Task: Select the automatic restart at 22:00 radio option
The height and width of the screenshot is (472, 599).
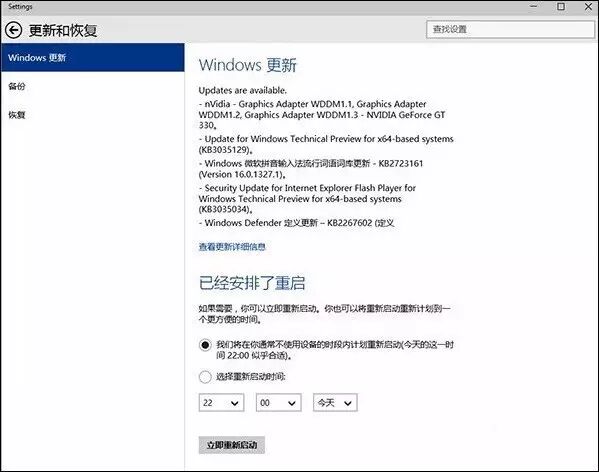Action: coord(205,345)
